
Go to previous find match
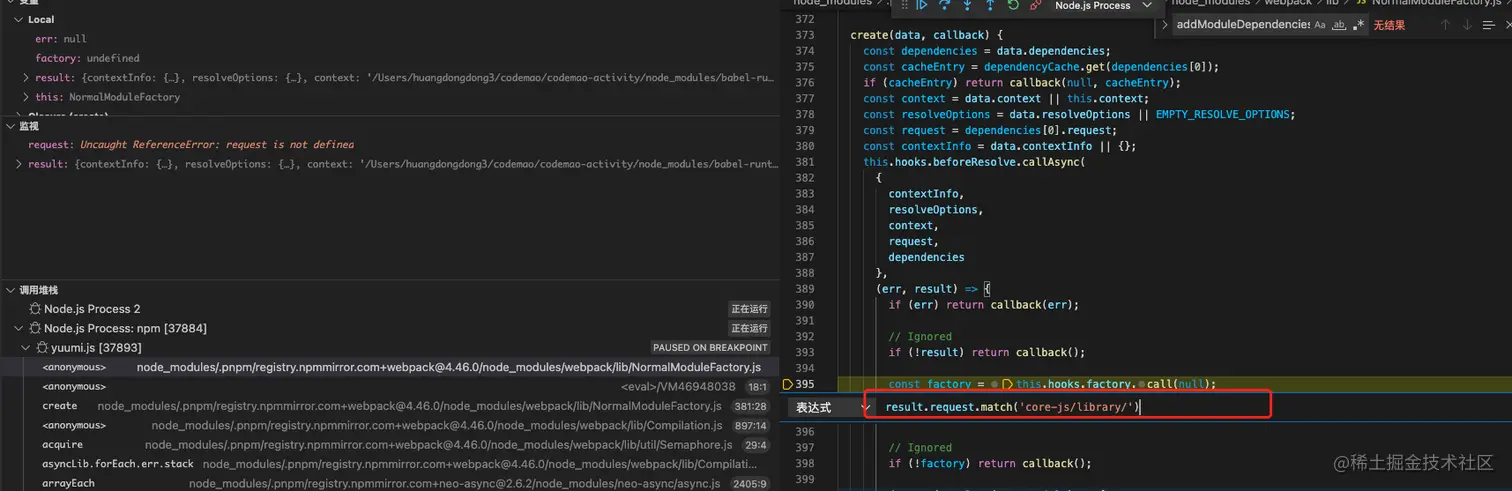1444,25
